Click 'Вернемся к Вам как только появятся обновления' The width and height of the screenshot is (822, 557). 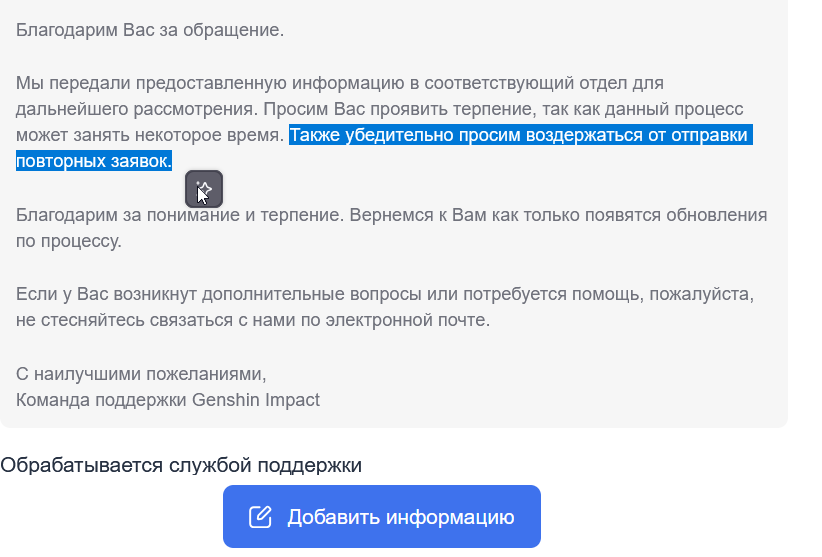[x=558, y=215]
